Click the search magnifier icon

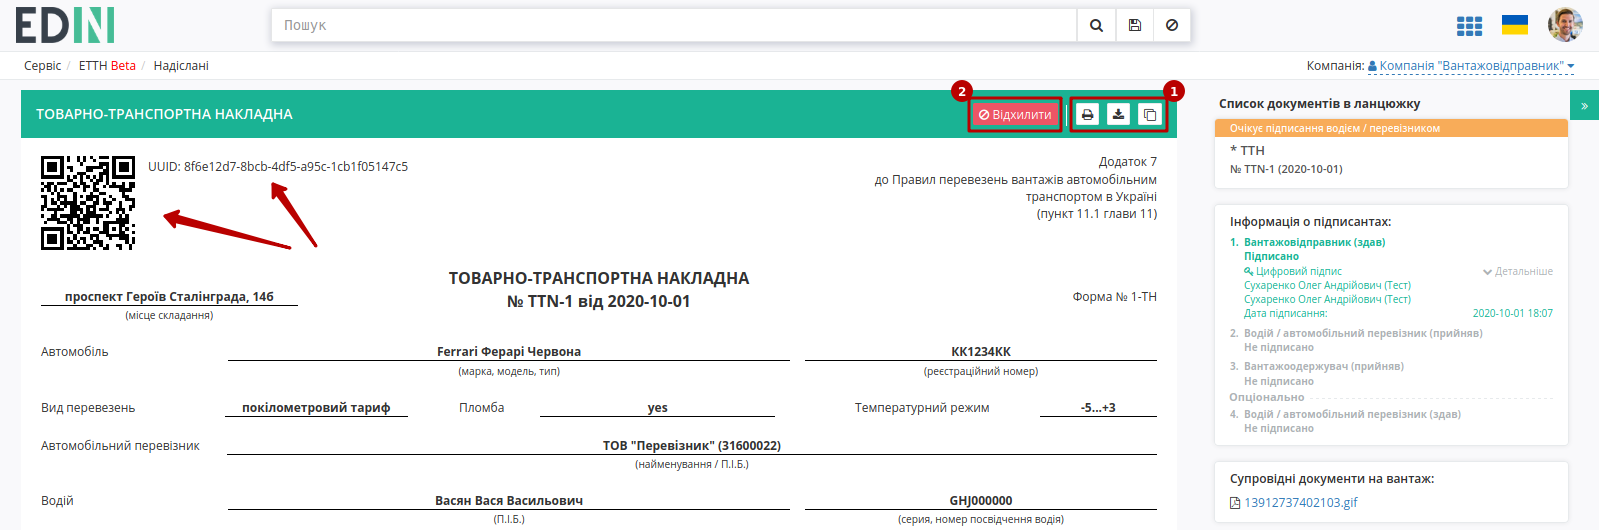[x=1096, y=25]
